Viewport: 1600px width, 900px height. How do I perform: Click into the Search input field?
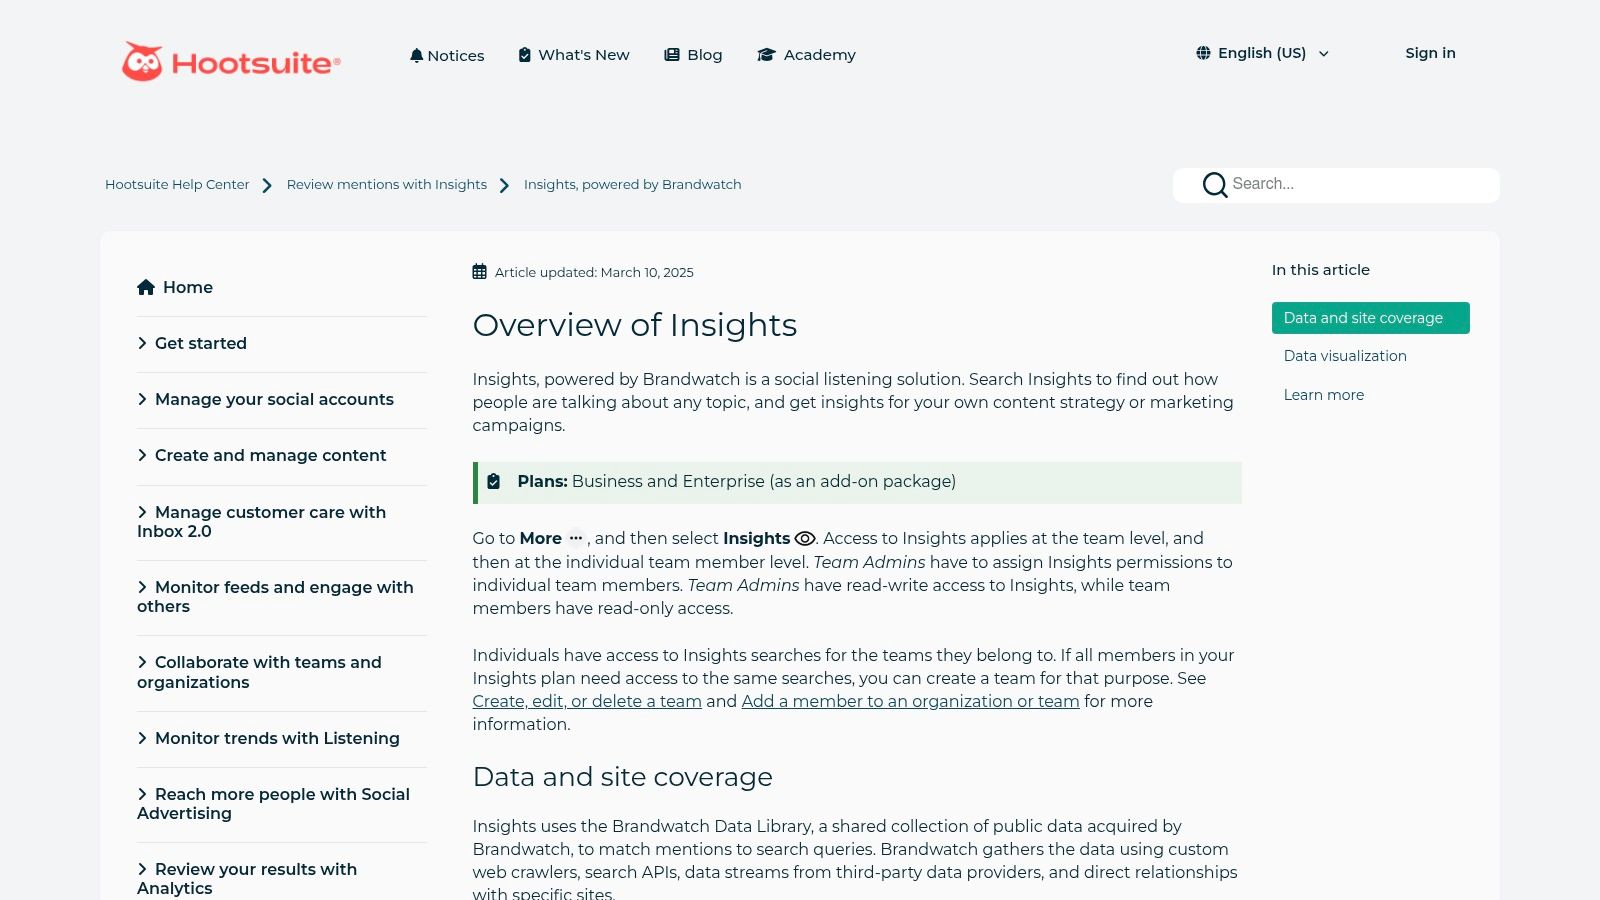click(1360, 184)
